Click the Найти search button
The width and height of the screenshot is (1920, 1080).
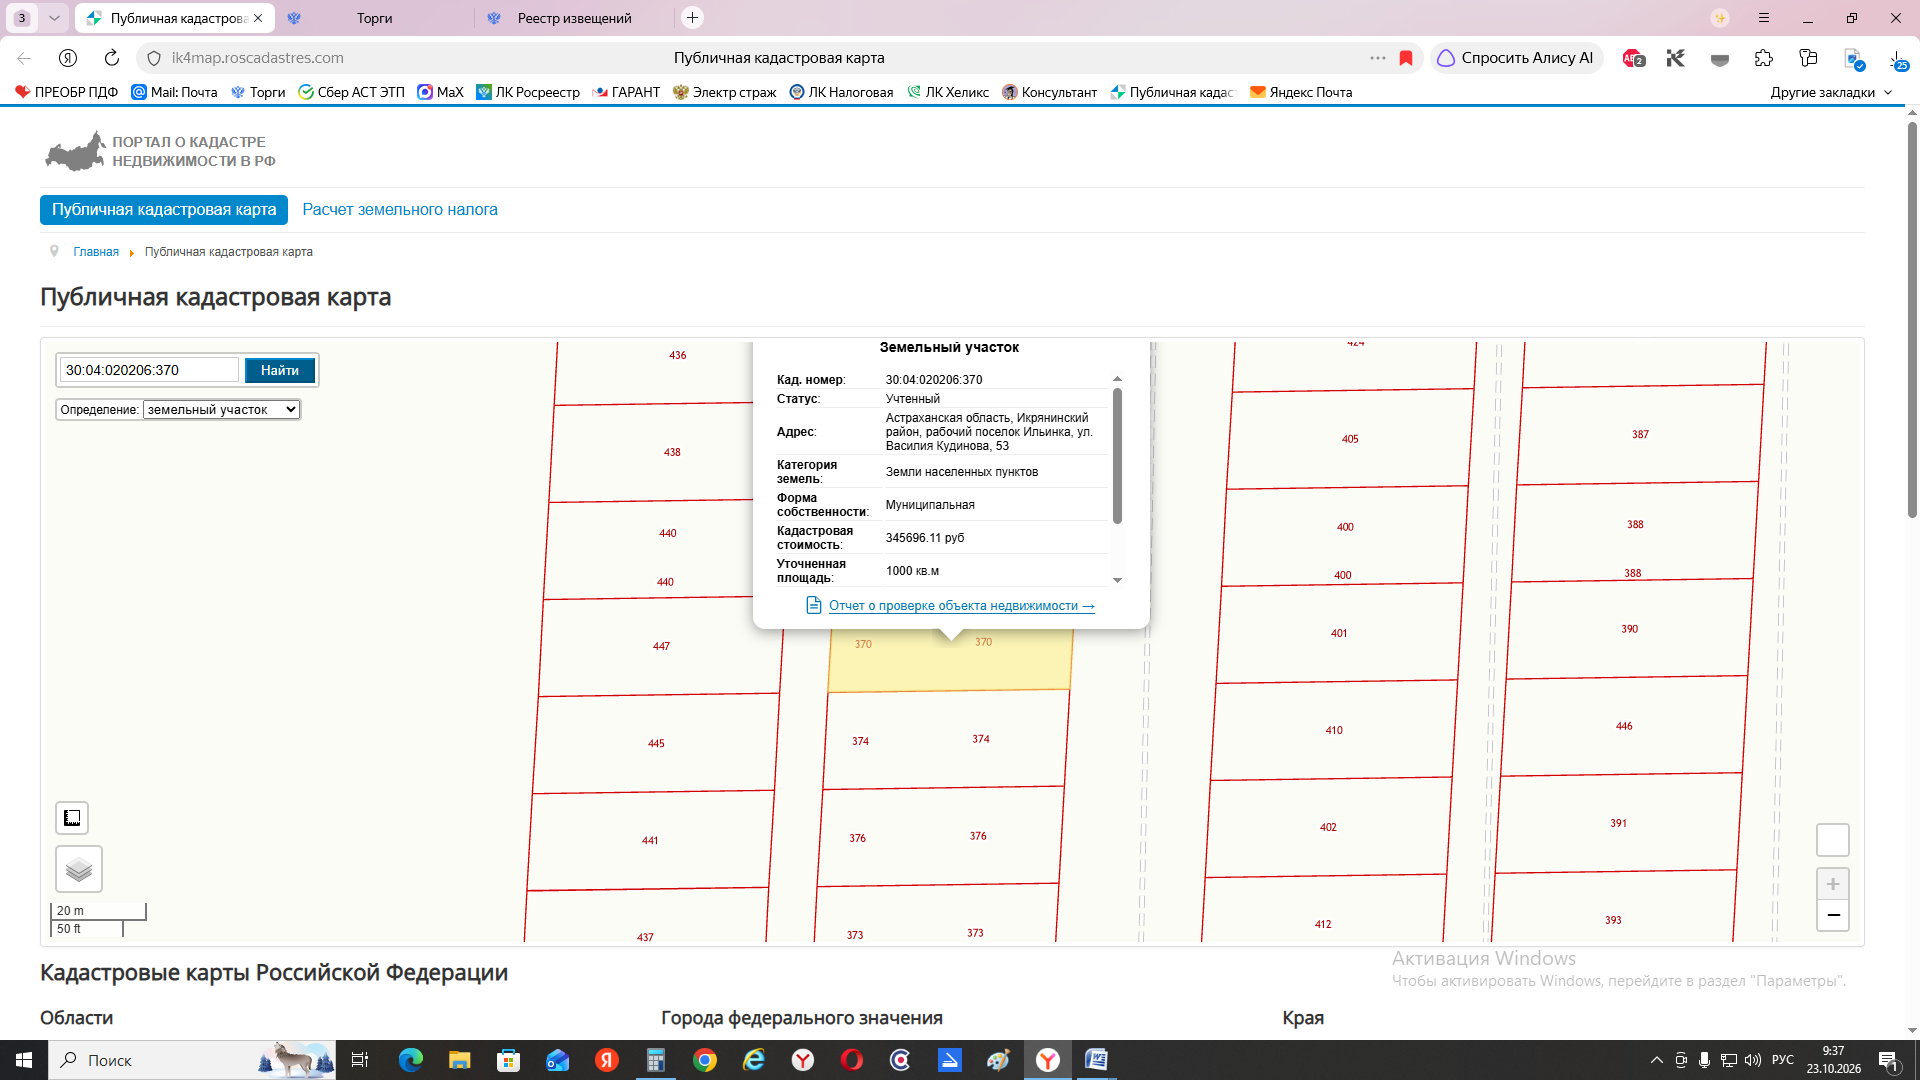[280, 370]
